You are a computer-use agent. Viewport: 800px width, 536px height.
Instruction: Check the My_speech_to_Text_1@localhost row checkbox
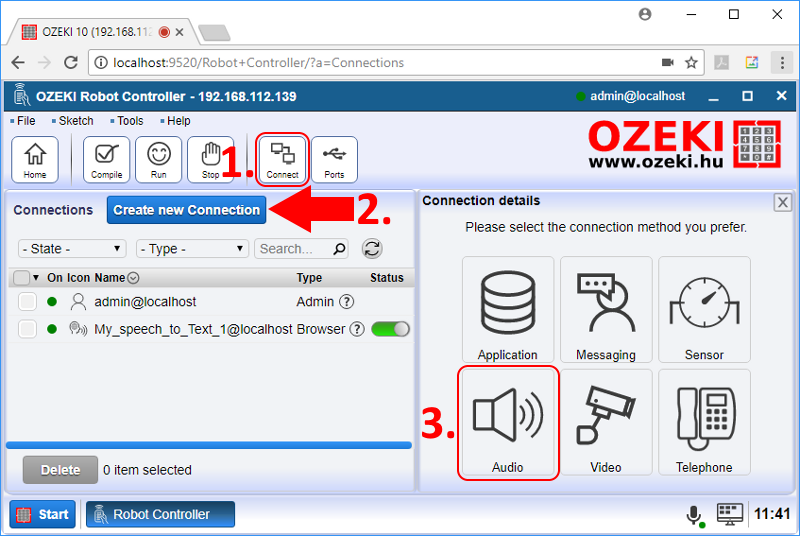(x=27, y=329)
